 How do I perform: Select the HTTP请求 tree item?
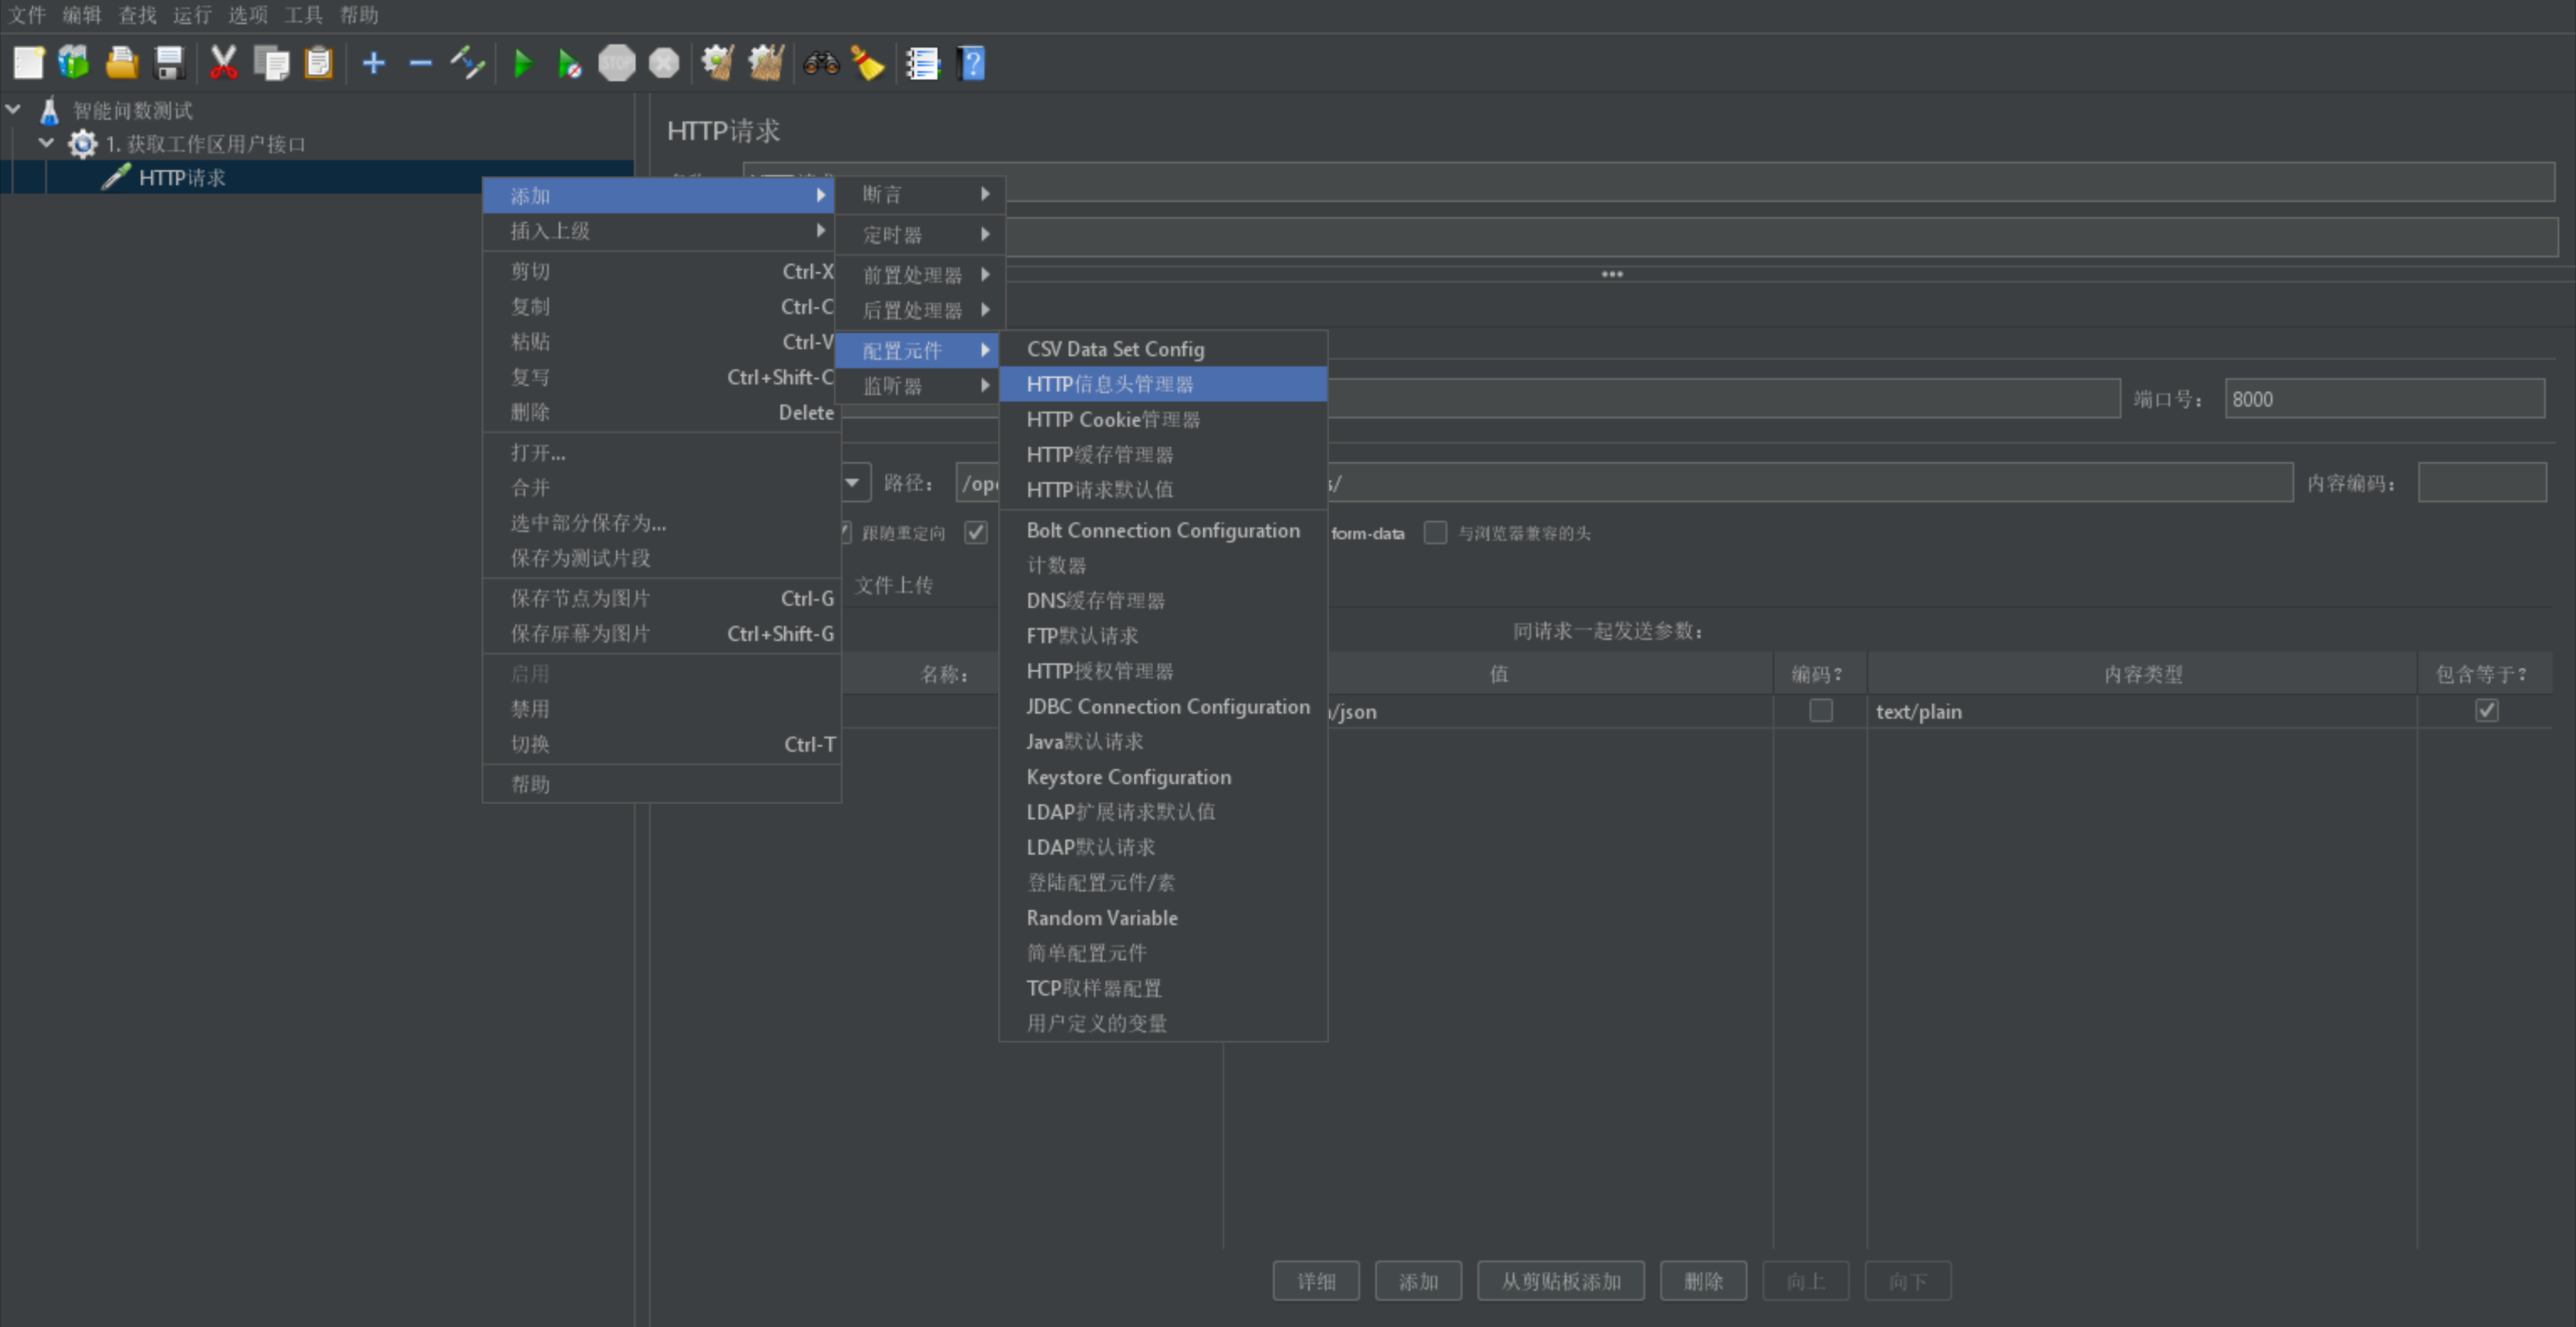pyautogui.click(x=182, y=177)
